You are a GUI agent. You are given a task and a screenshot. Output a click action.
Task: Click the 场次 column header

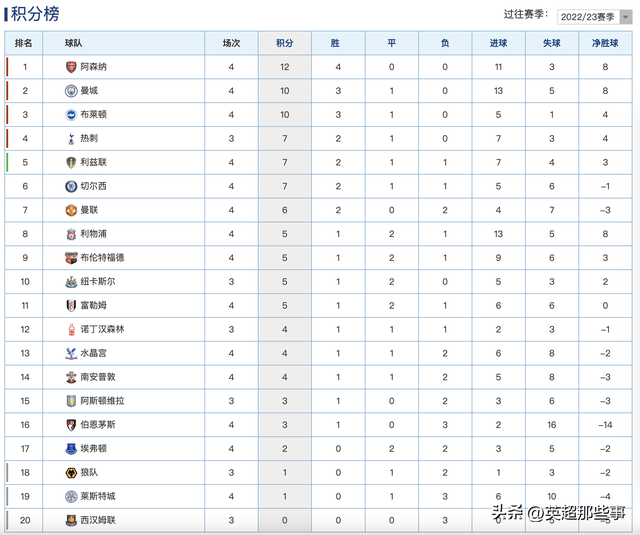[231, 43]
